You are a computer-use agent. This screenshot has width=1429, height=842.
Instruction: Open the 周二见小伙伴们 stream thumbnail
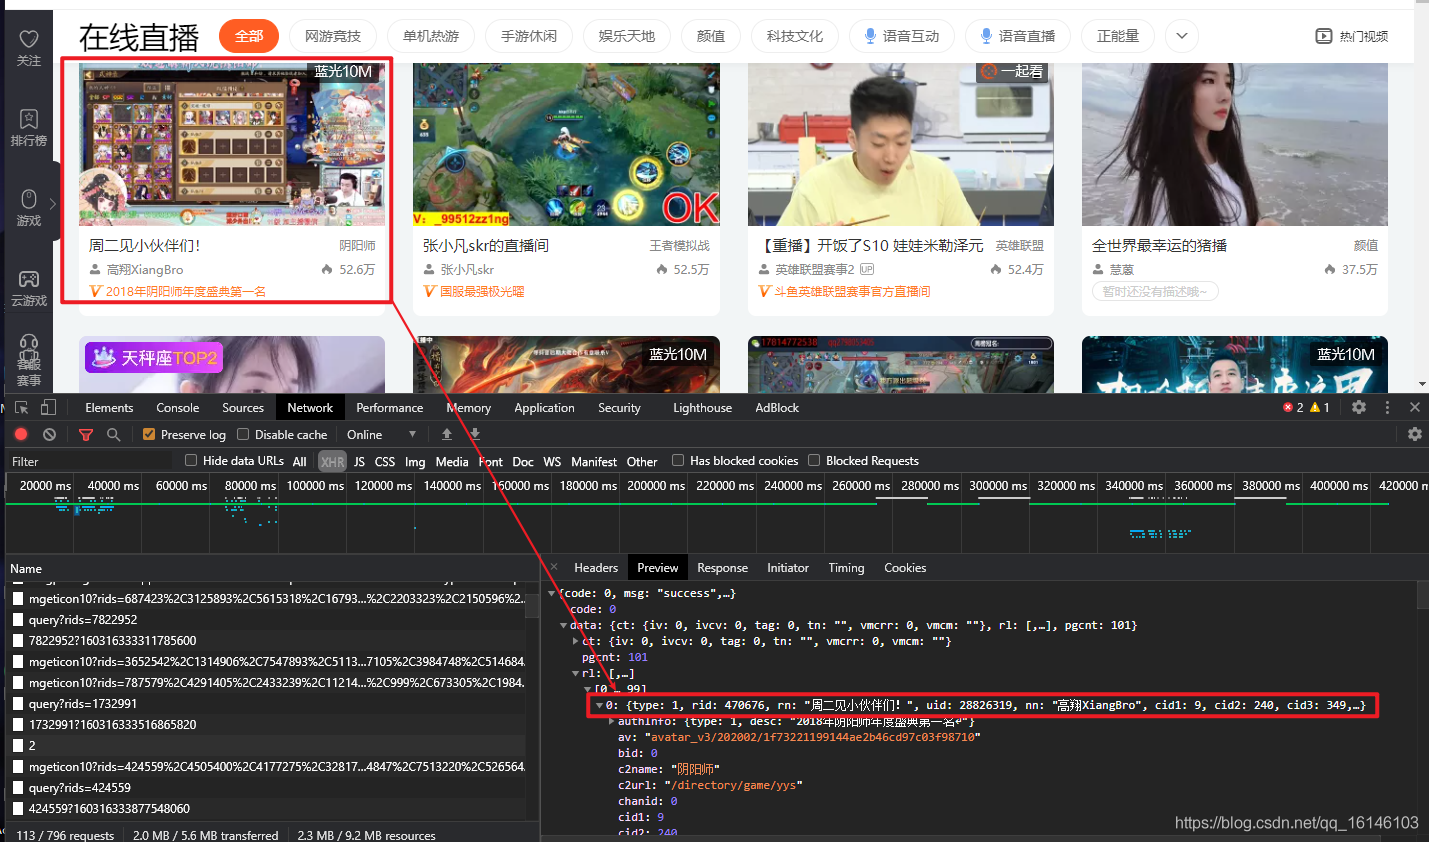pos(232,145)
